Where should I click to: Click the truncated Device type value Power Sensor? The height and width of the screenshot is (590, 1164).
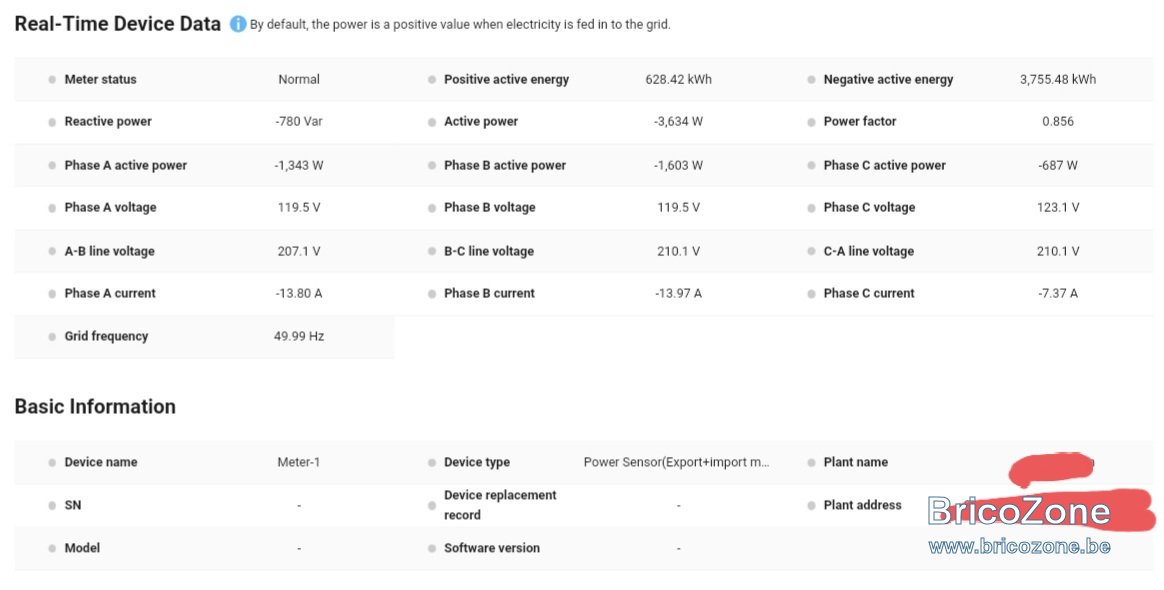[676, 462]
